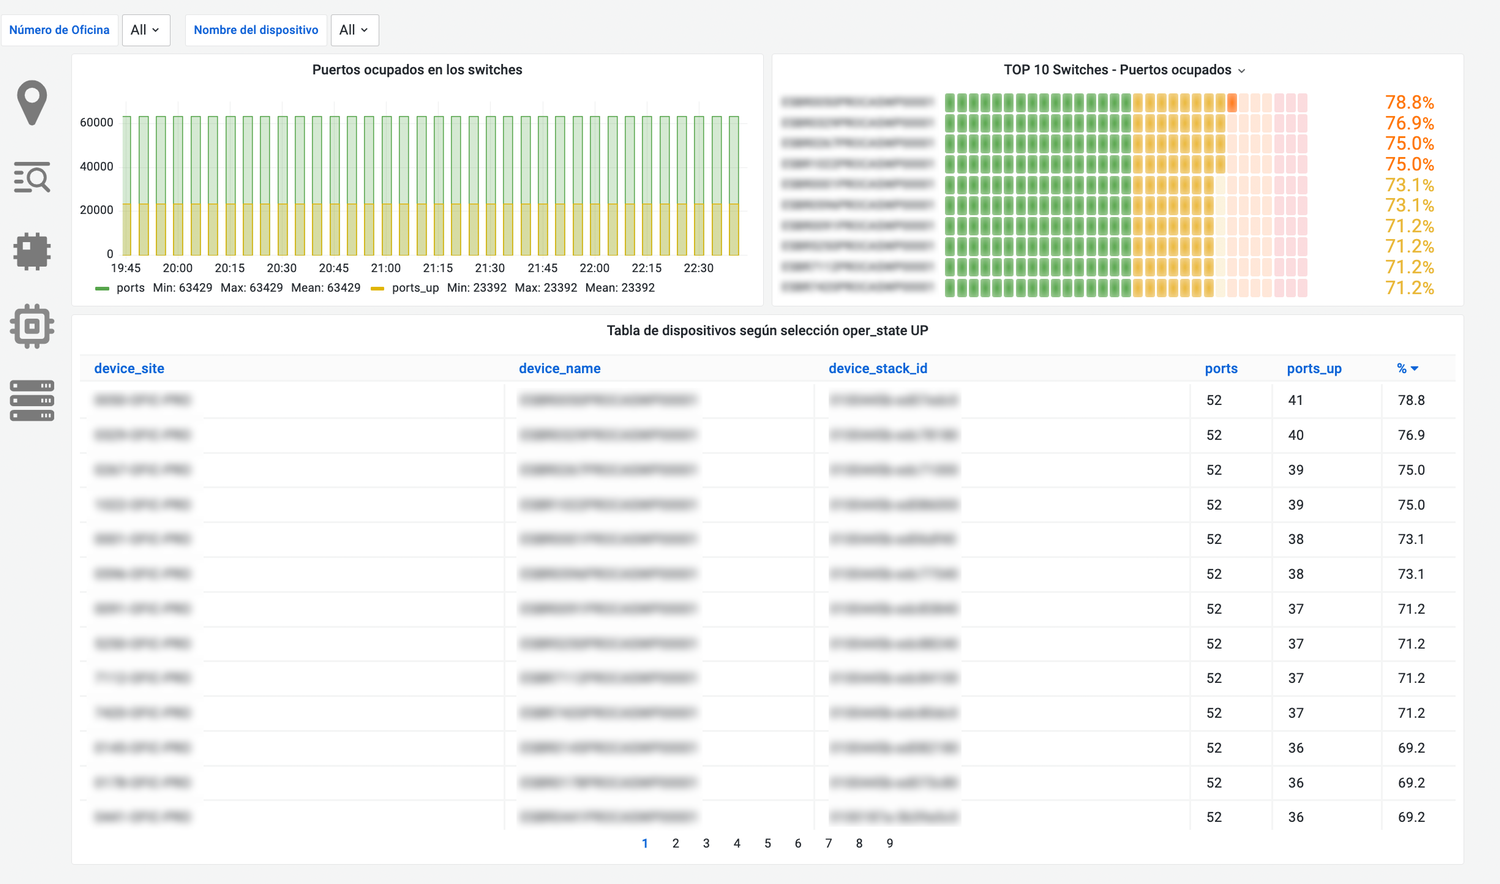Sort table by device_site column
Screen dimensions: 1500x884
[x=129, y=369]
